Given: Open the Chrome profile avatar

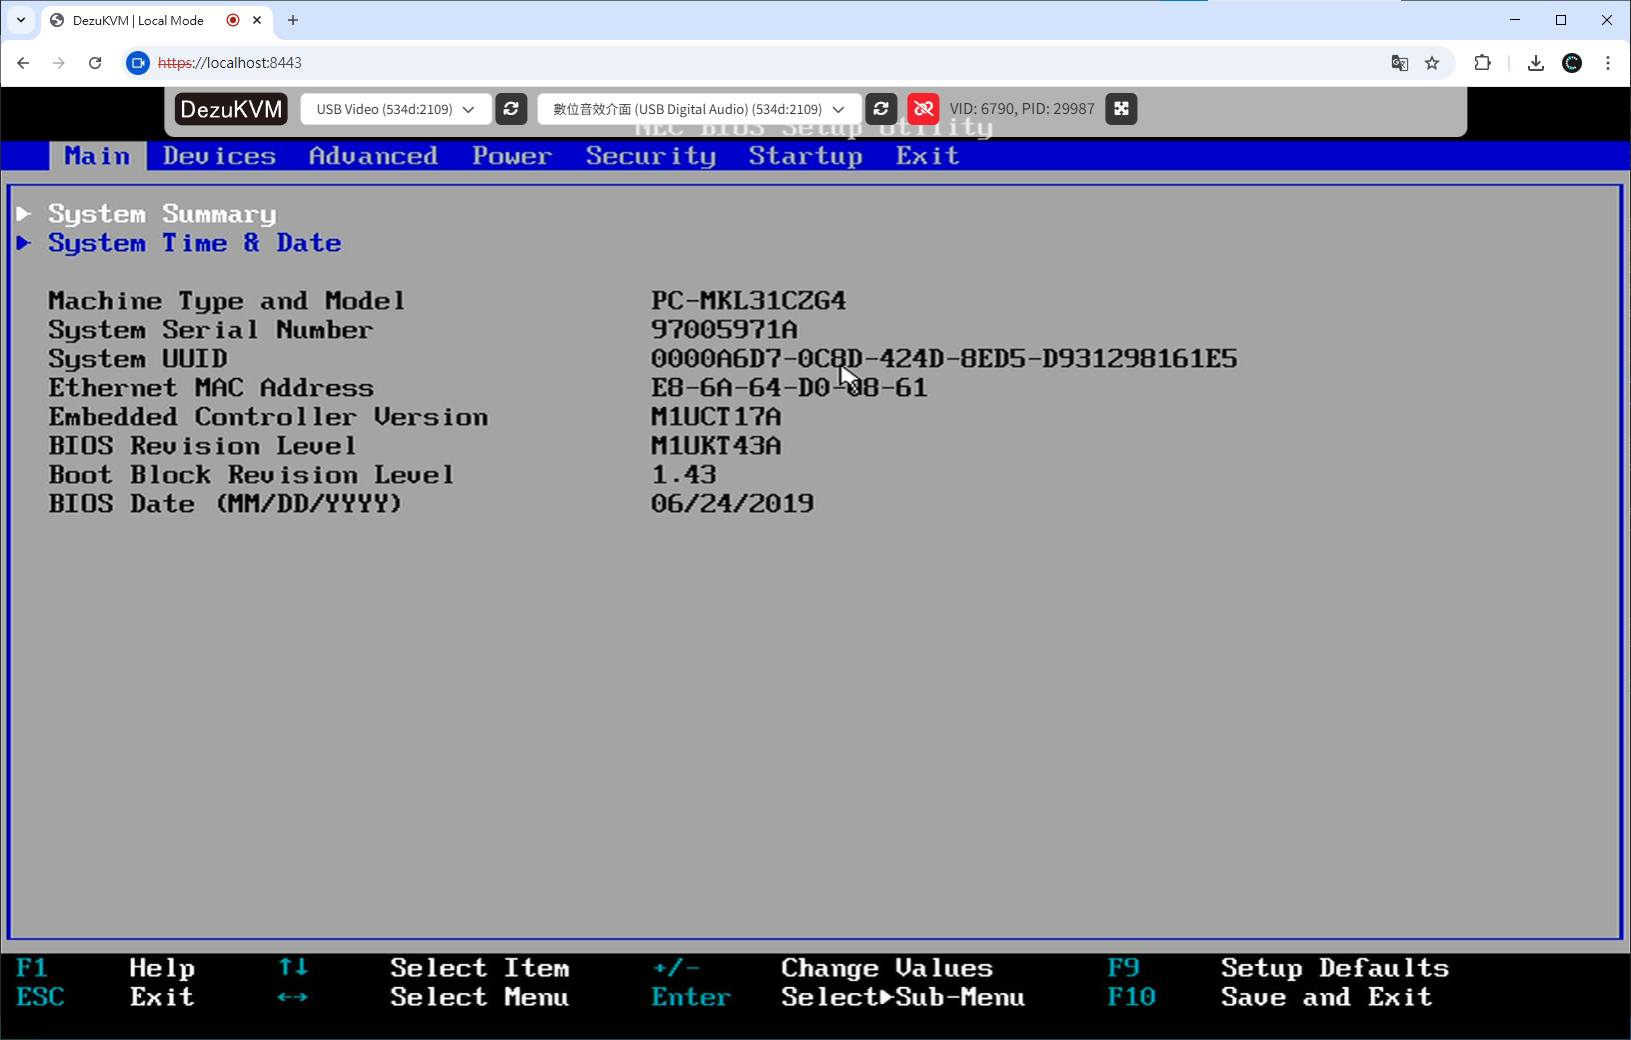Looking at the screenshot, I should pyautogui.click(x=1572, y=63).
